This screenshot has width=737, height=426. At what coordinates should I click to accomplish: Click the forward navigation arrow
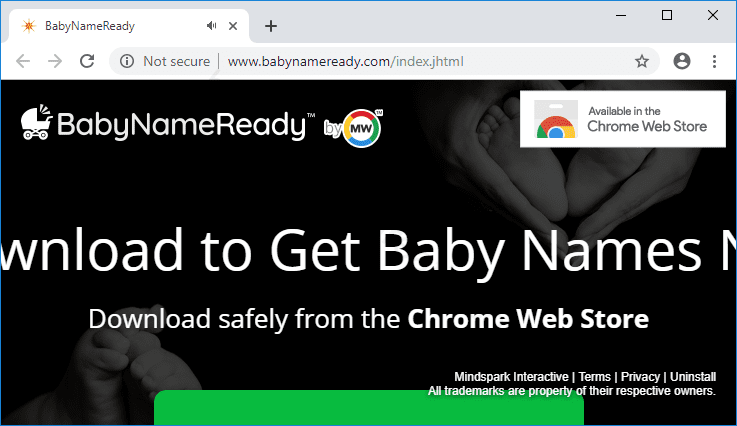click(x=56, y=61)
